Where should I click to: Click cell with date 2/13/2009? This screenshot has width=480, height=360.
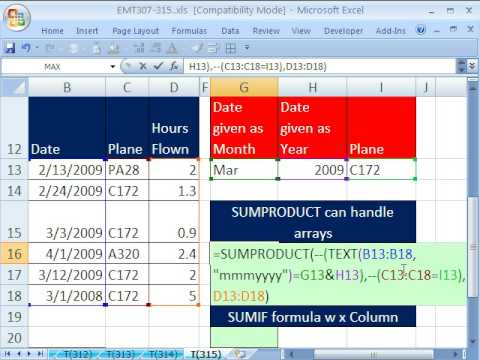click(x=67, y=170)
